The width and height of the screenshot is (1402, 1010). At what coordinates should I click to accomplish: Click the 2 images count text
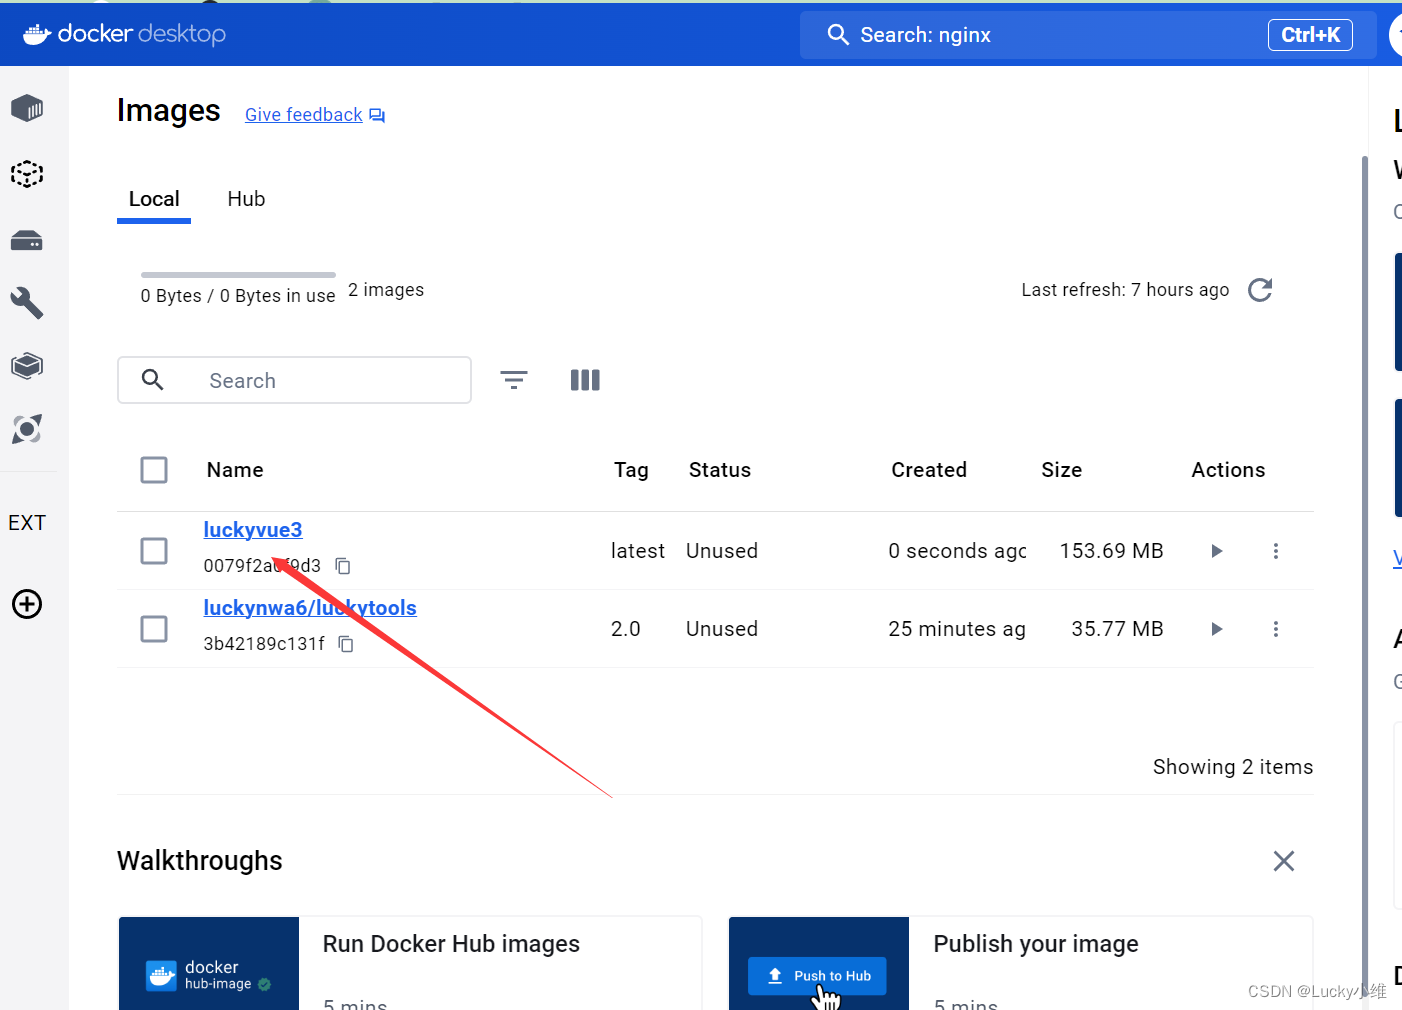386,290
